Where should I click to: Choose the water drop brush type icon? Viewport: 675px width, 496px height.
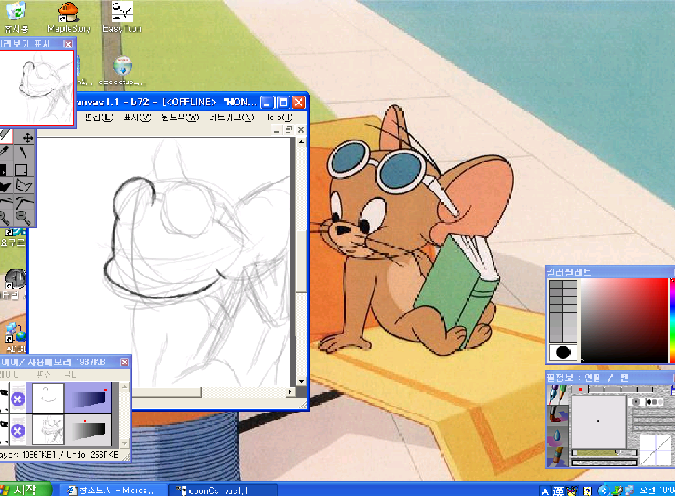557,436
